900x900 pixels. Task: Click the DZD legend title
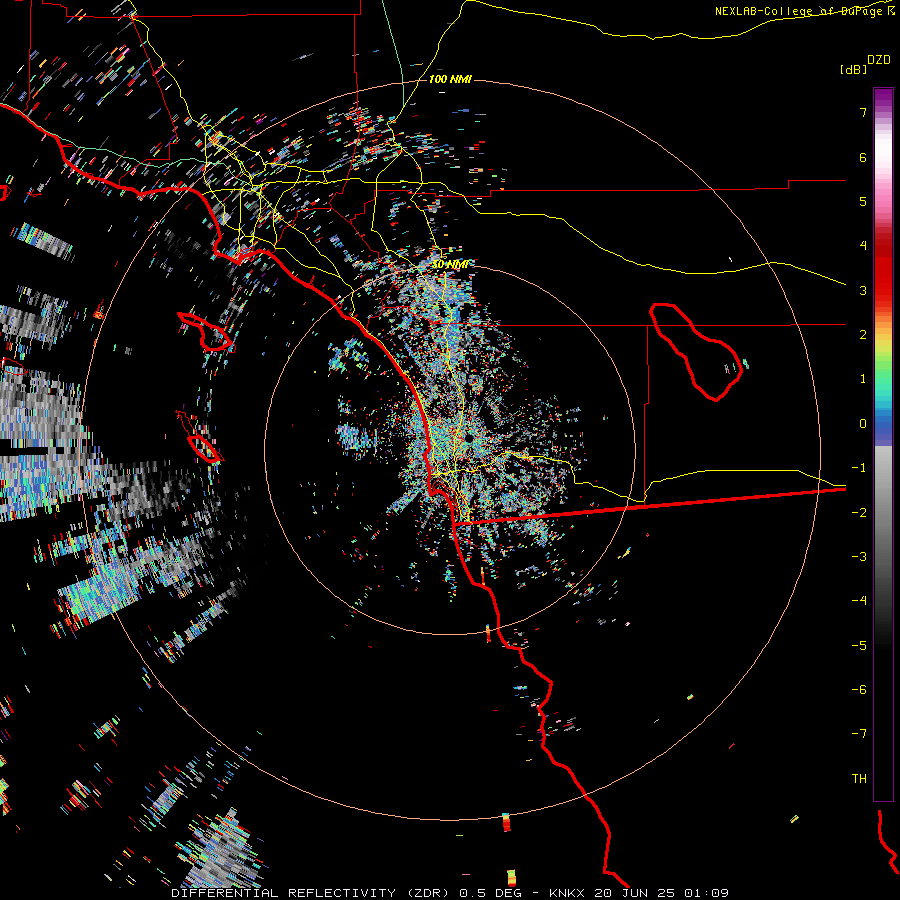879,60
